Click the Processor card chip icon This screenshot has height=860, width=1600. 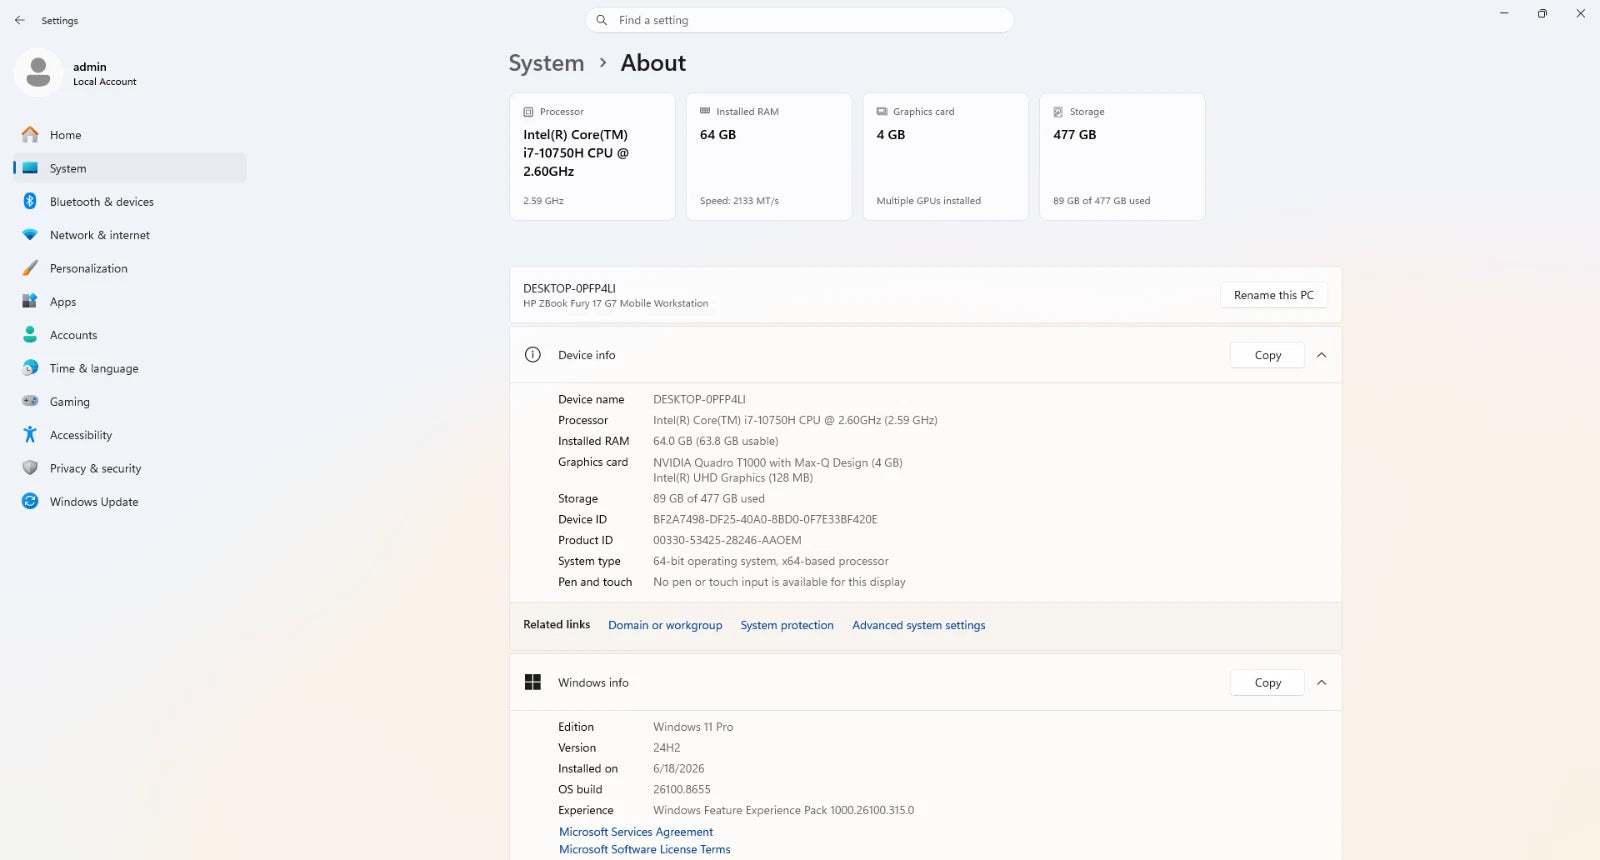point(529,112)
